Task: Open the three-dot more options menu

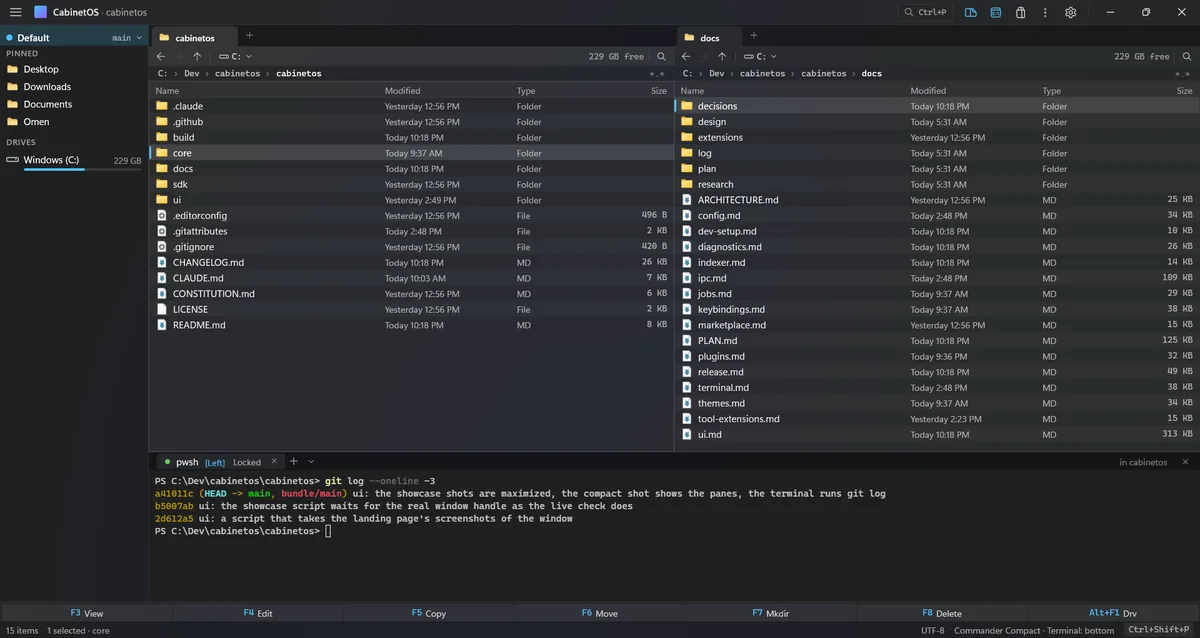Action: point(1046,12)
